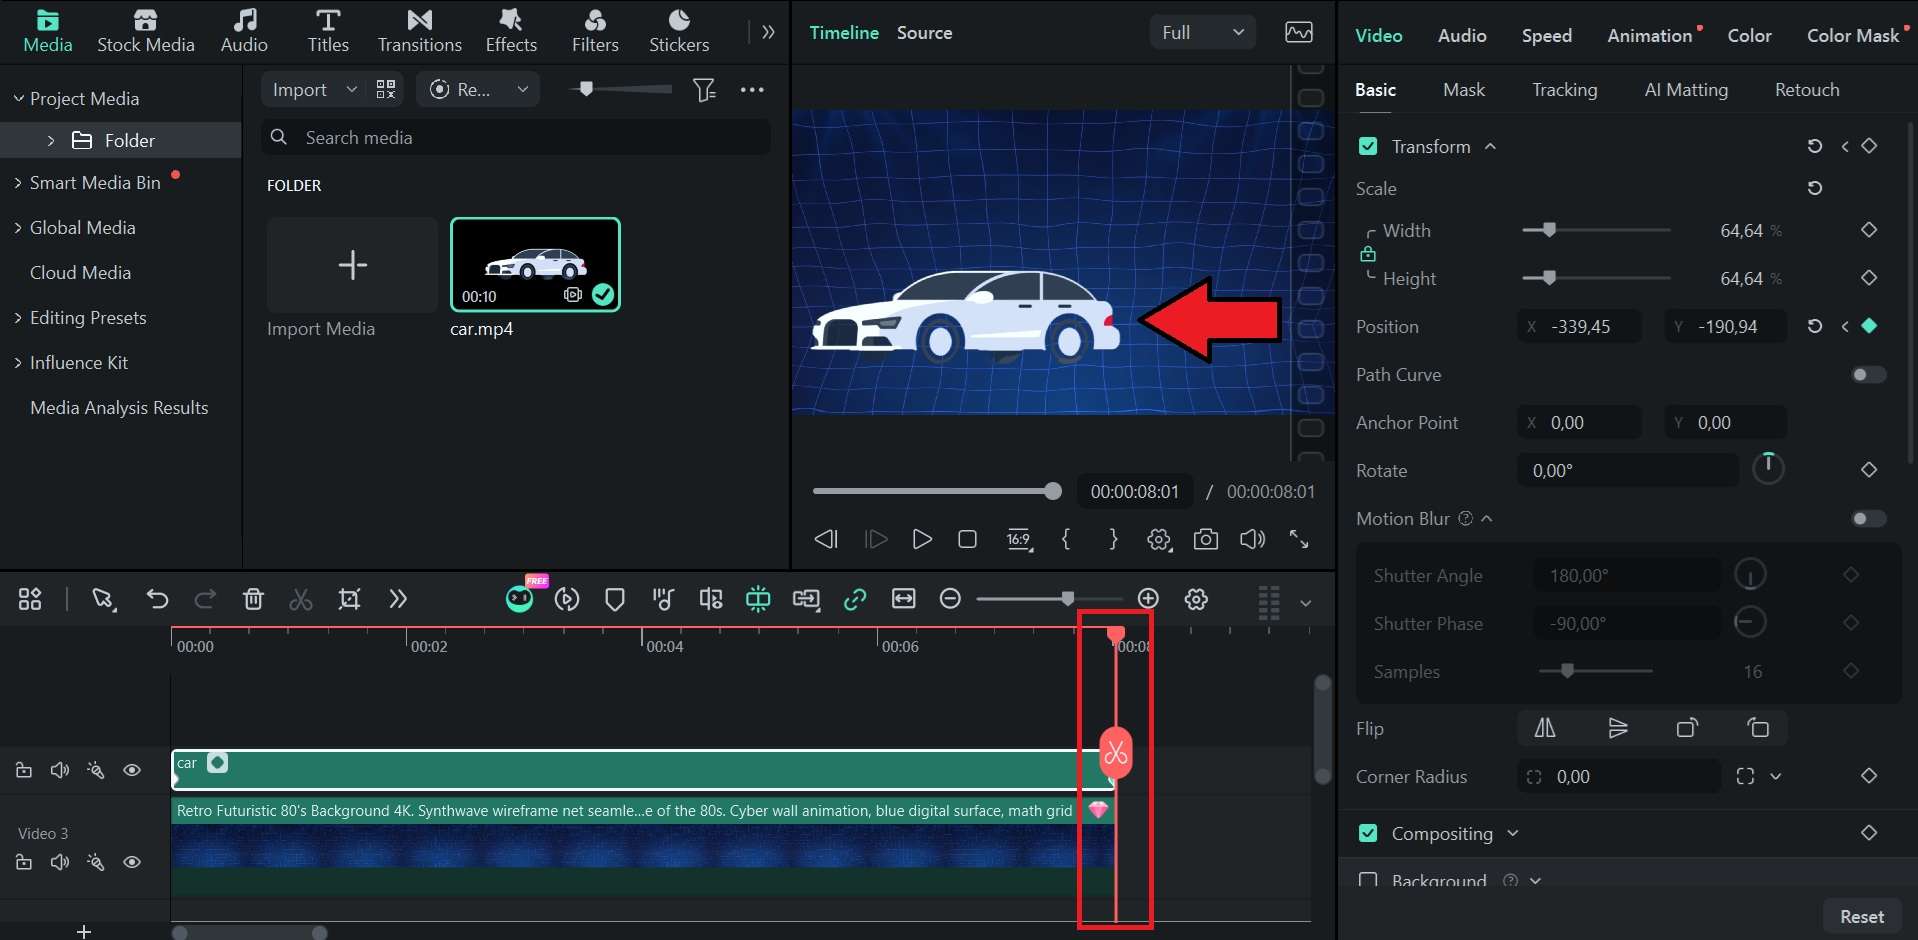1918x940 pixels.
Task: Uncheck the Compositing checkbox
Action: pos(1368,833)
